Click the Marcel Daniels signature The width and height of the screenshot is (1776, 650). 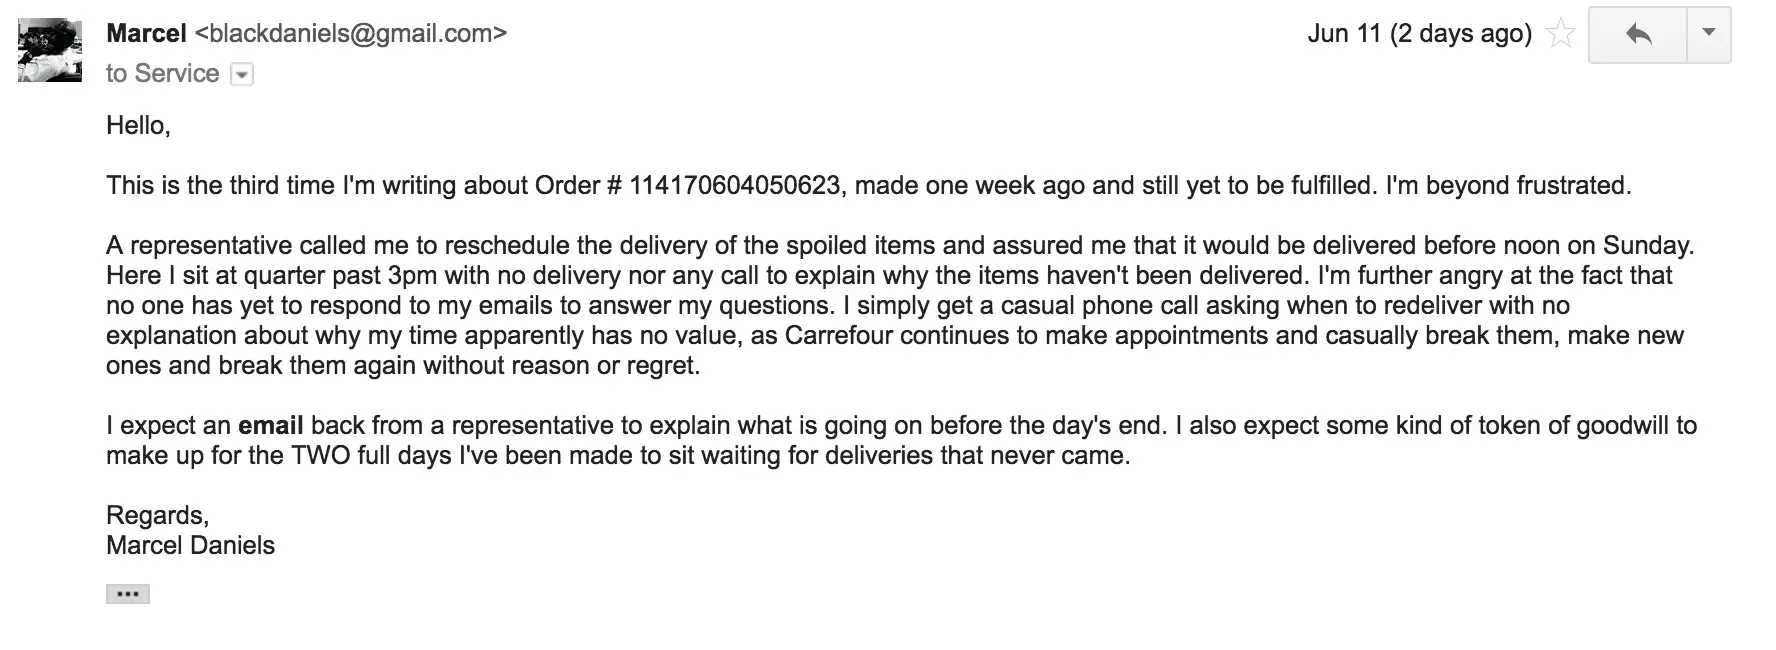pyautogui.click(x=190, y=546)
